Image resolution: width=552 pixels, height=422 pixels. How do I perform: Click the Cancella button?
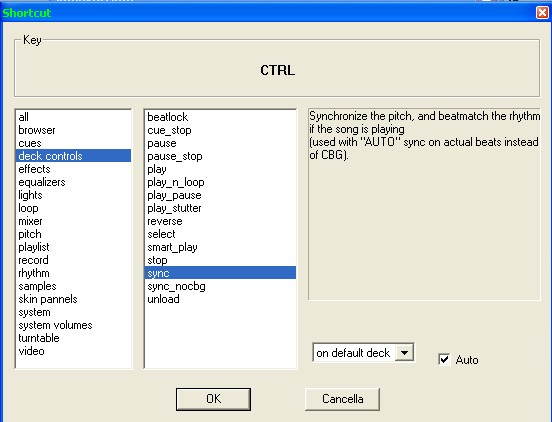point(342,399)
